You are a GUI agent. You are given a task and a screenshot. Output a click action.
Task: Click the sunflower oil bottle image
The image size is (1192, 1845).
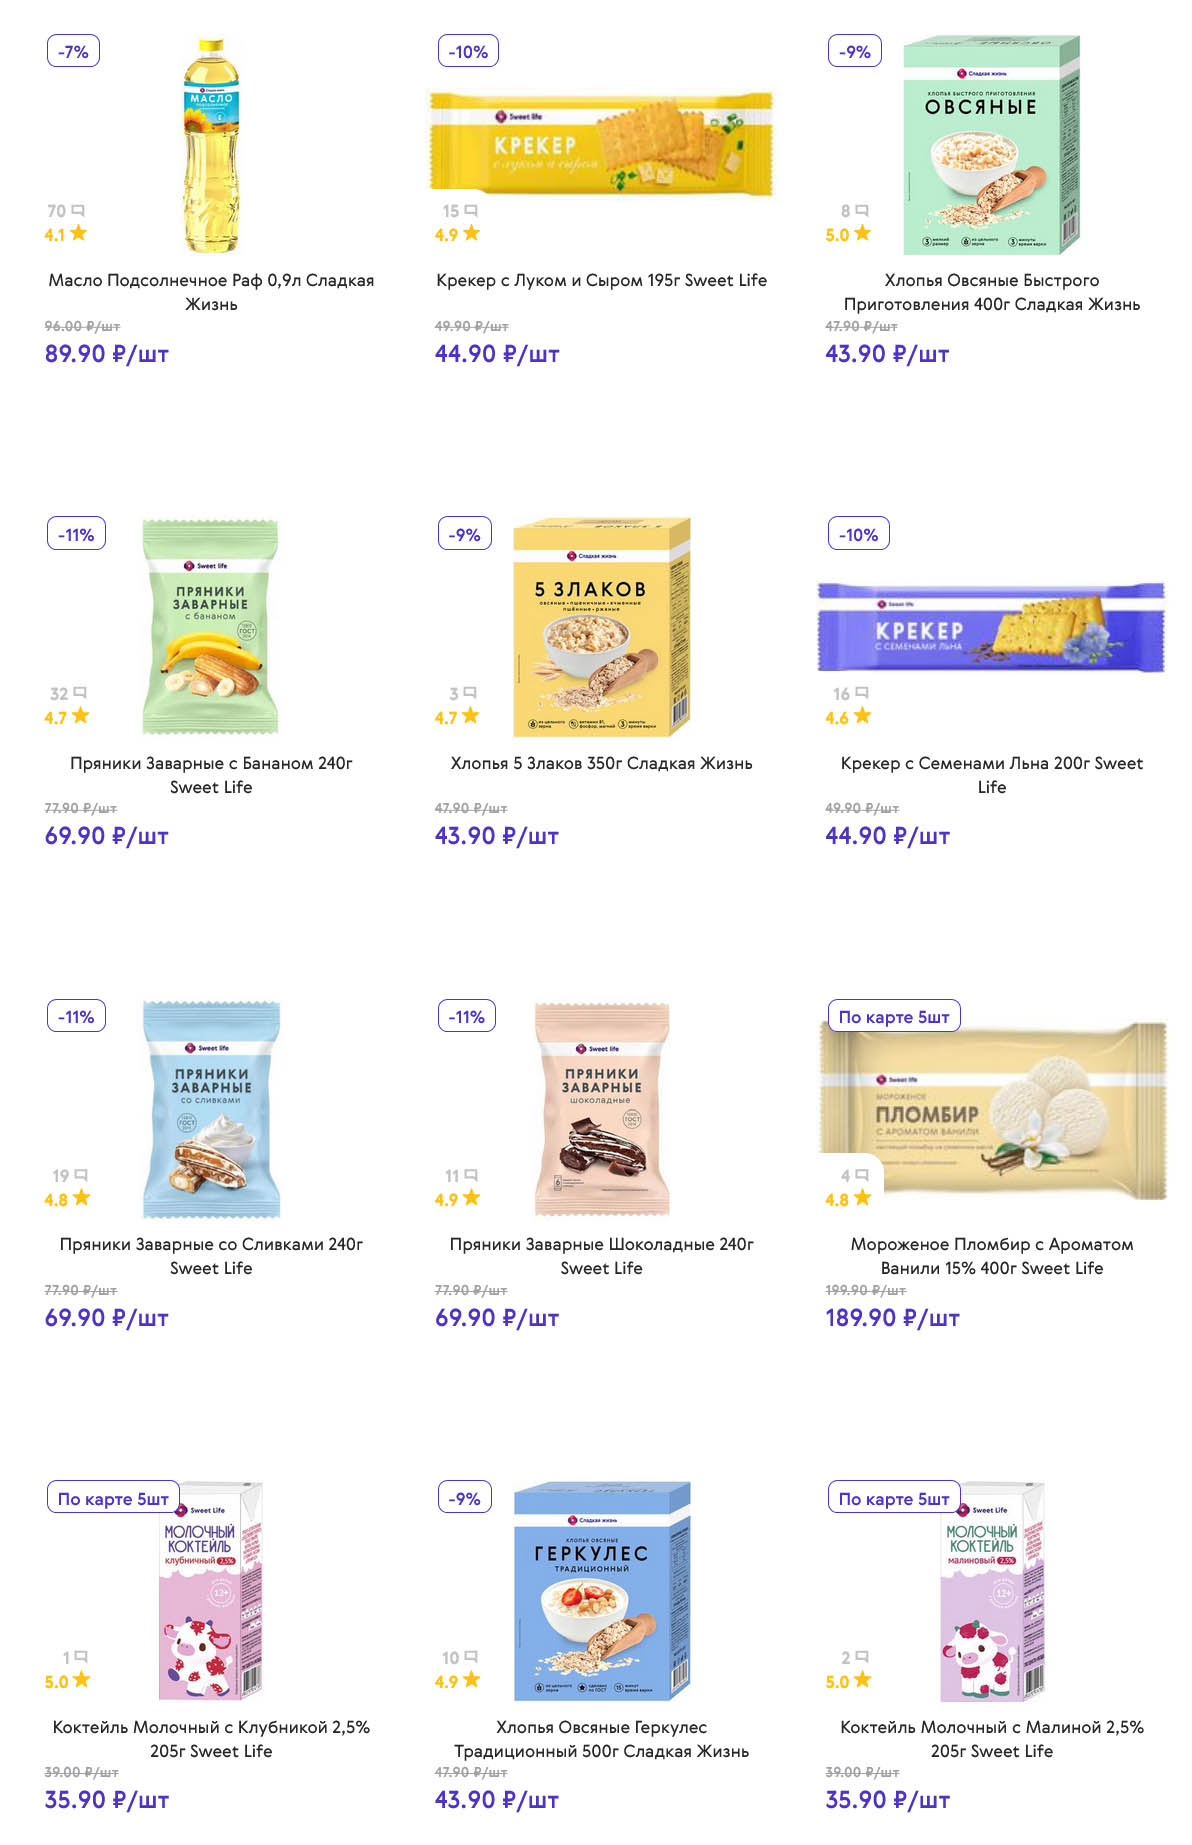[211, 146]
